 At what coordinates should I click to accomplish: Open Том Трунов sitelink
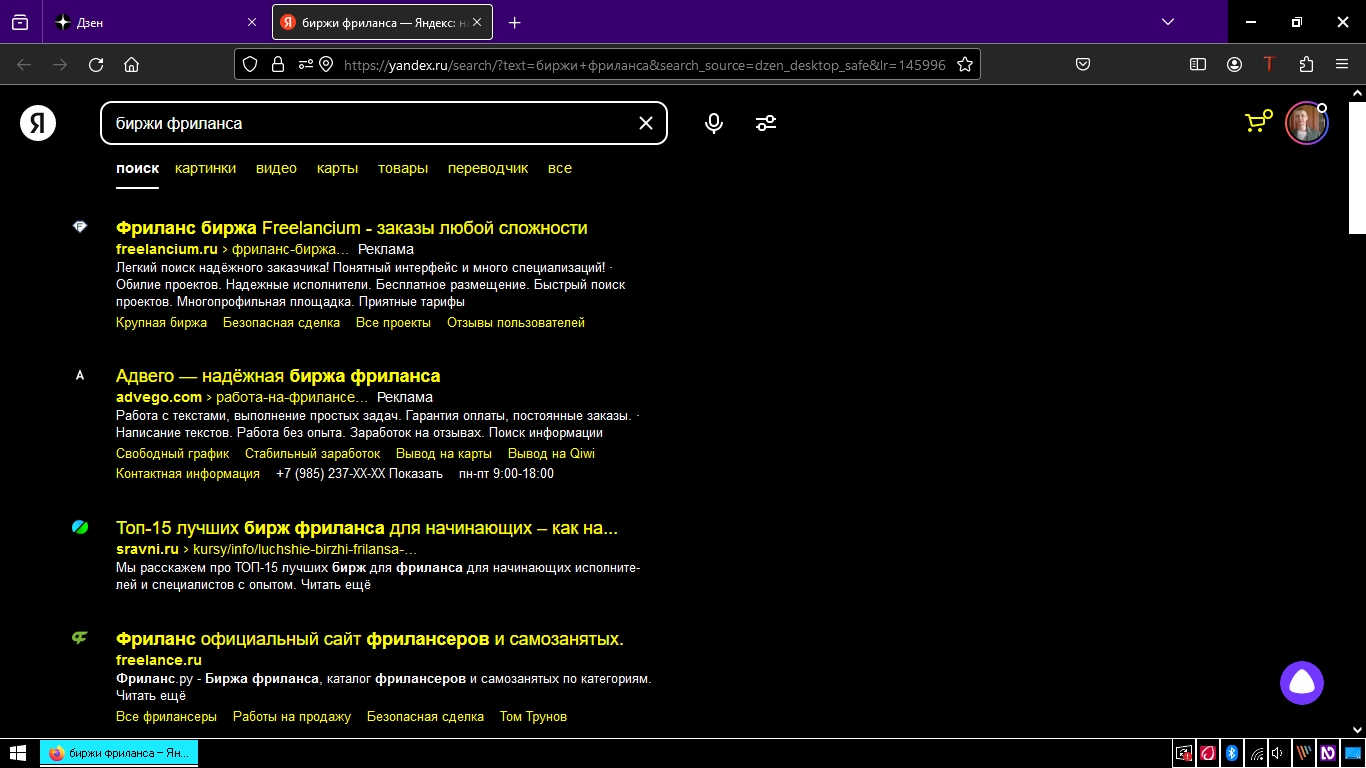(533, 717)
